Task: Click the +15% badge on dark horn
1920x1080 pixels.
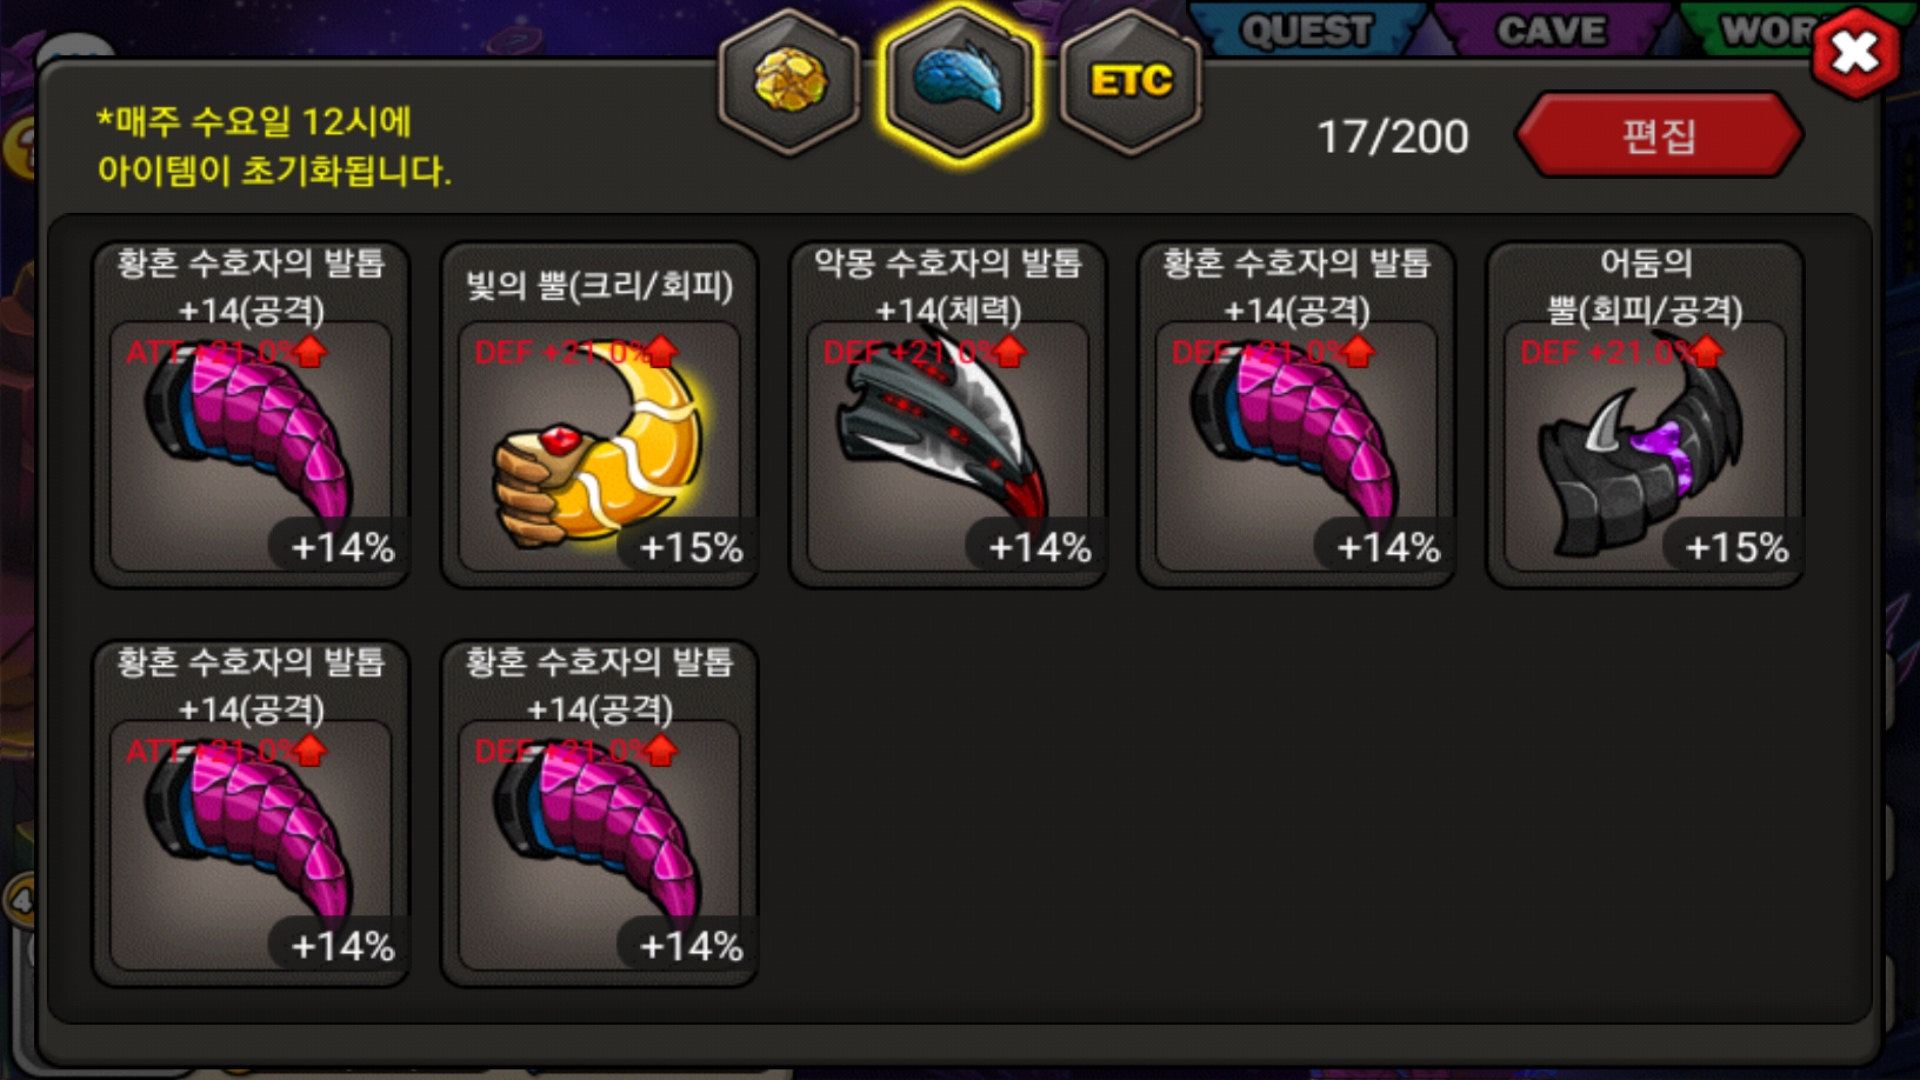Action: (1737, 547)
